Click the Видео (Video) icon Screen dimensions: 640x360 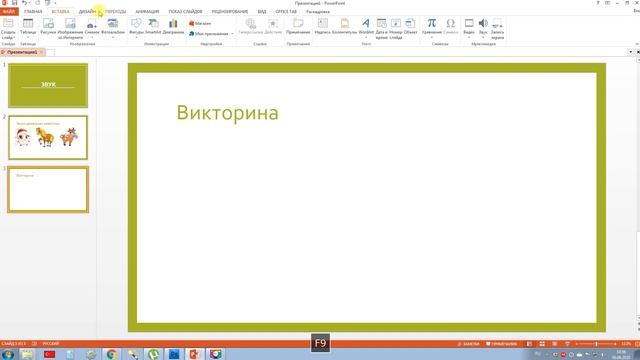point(469,23)
